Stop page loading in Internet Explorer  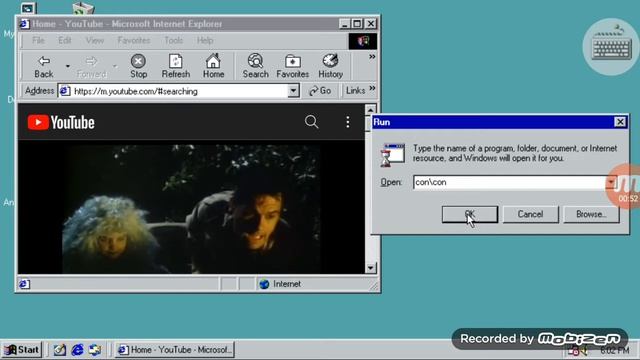point(138,67)
